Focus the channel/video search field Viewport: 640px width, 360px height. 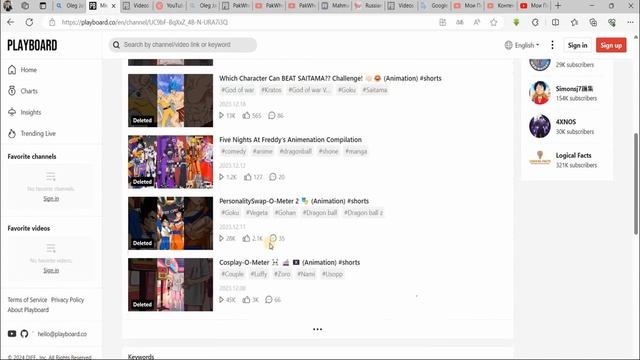click(183, 45)
